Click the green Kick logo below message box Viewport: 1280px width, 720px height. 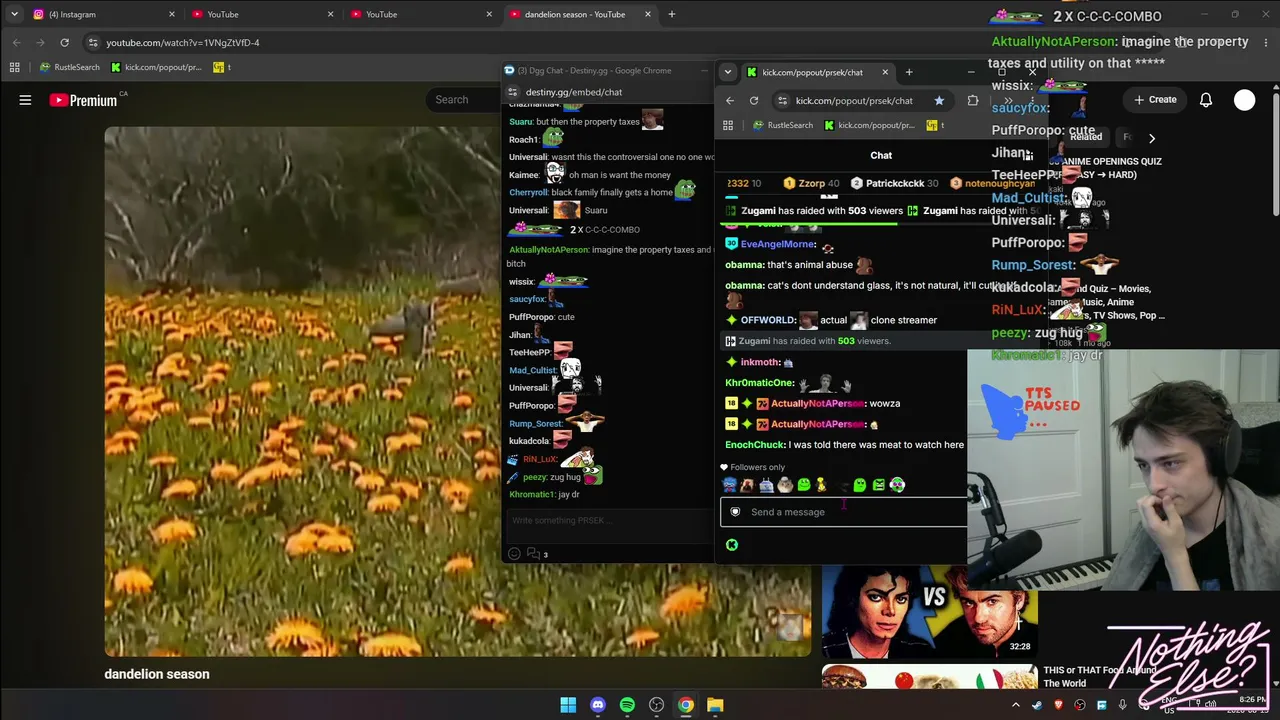[x=732, y=545]
